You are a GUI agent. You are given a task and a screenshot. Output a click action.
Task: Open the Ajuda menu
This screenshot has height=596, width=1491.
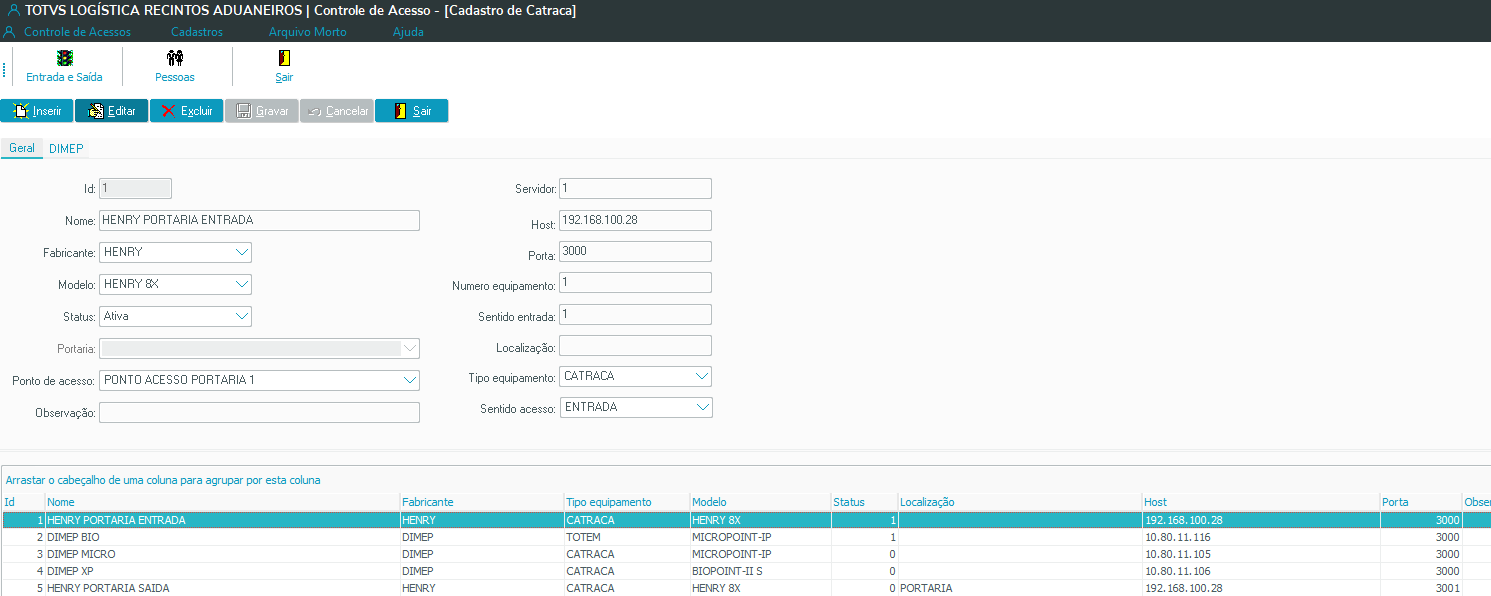(x=408, y=32)
